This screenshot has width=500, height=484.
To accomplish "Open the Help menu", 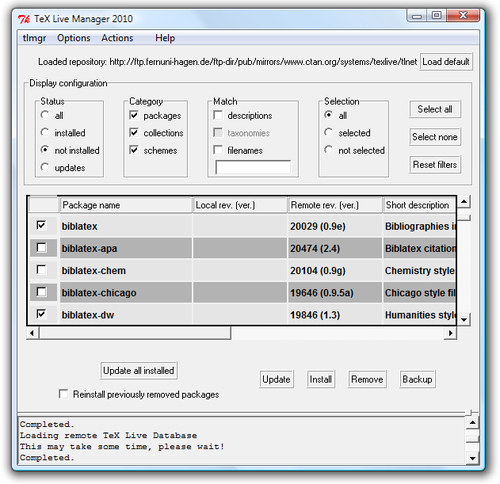I will pyautogui.click(x=165, y=38).
